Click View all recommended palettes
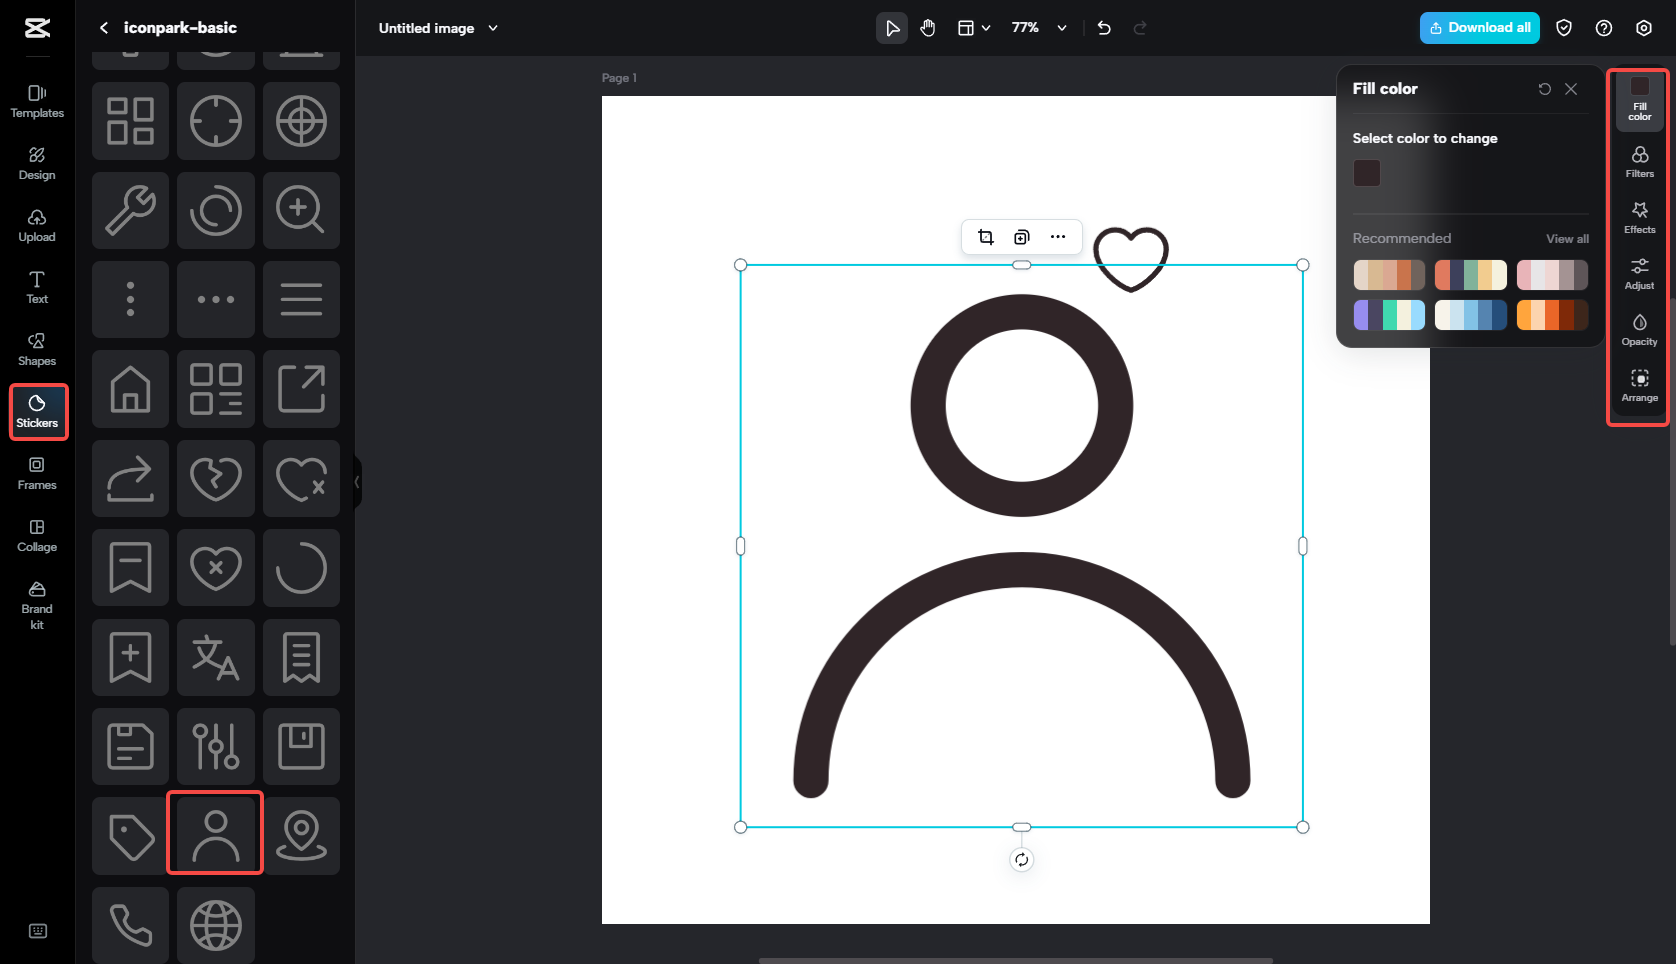The image size is (1676, 964). tap(1567, 238)
